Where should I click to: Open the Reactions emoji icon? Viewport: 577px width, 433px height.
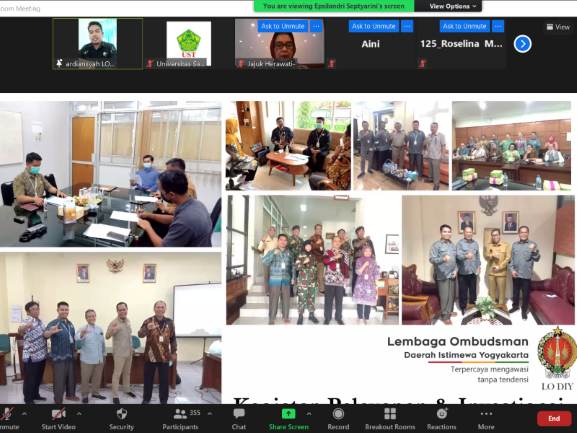[442, 414]
